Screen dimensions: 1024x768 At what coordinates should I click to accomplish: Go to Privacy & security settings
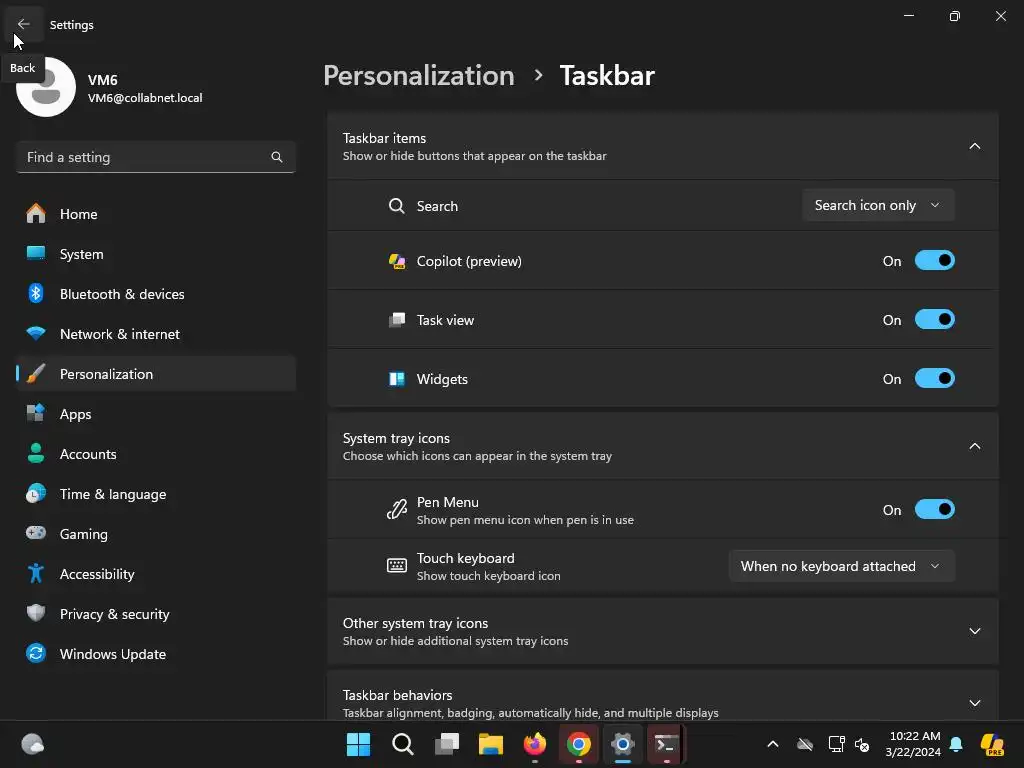[155, 614]
